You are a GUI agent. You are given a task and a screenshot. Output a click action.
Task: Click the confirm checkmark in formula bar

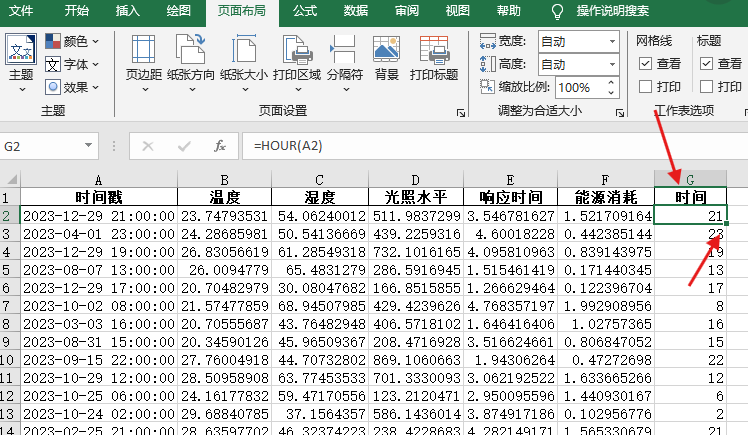pyautogui.click(x=184, y=146)
